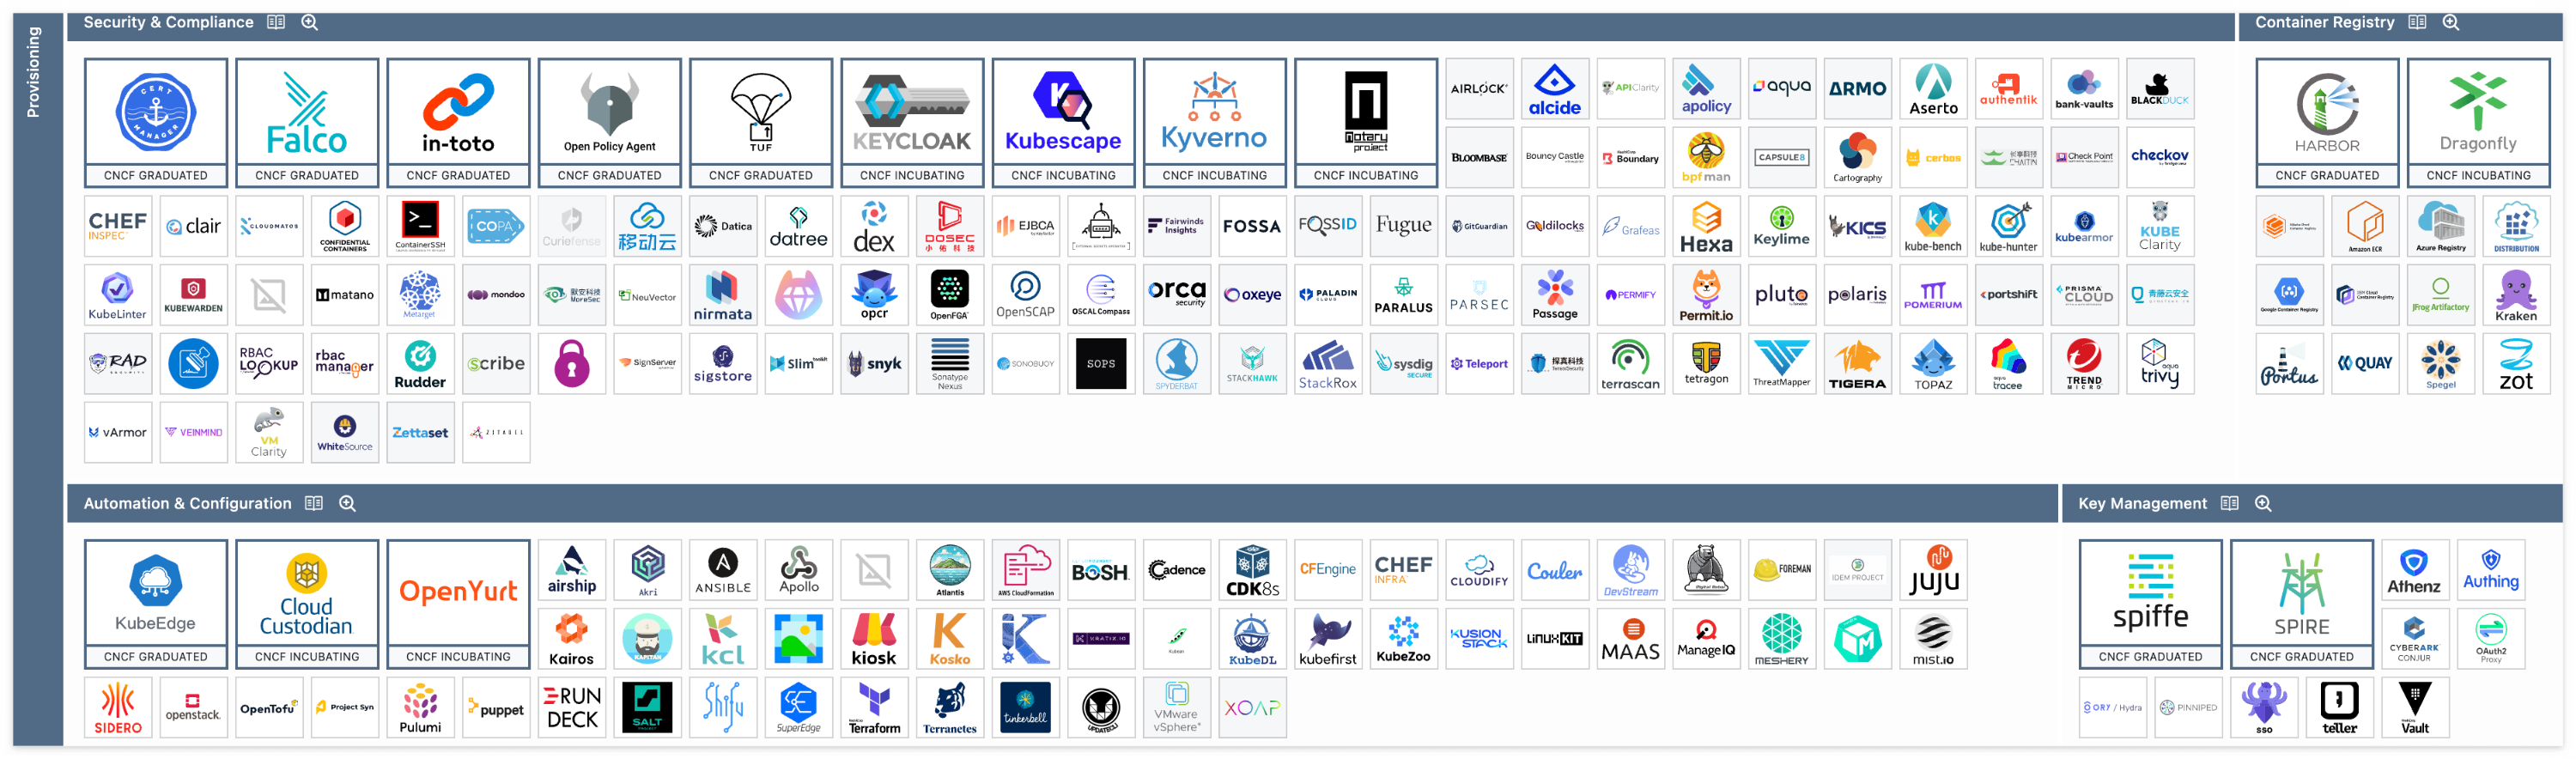This screenshot has height=759, width=2576.
Task: Click the OpenTofu logo tile
Action: pos(269,707)
